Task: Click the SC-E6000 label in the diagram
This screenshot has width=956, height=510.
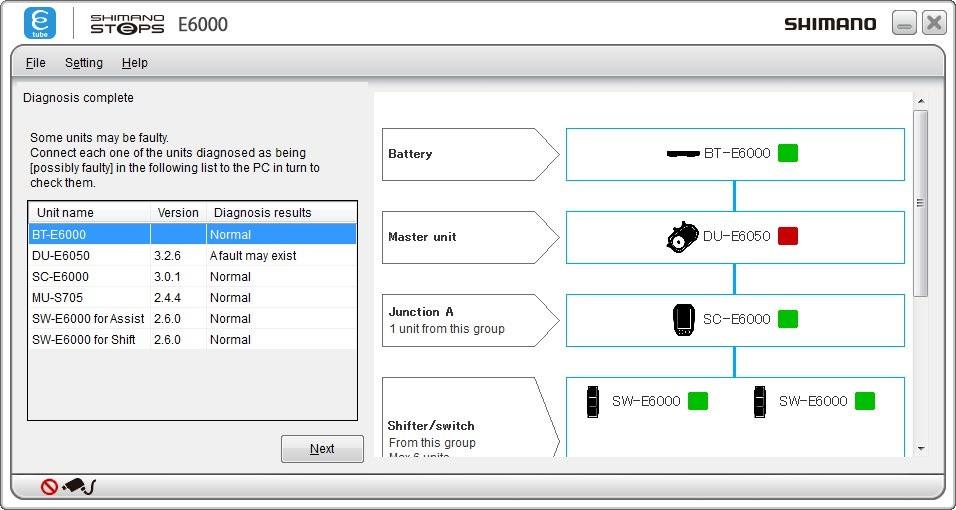Action: coord(737,319)
